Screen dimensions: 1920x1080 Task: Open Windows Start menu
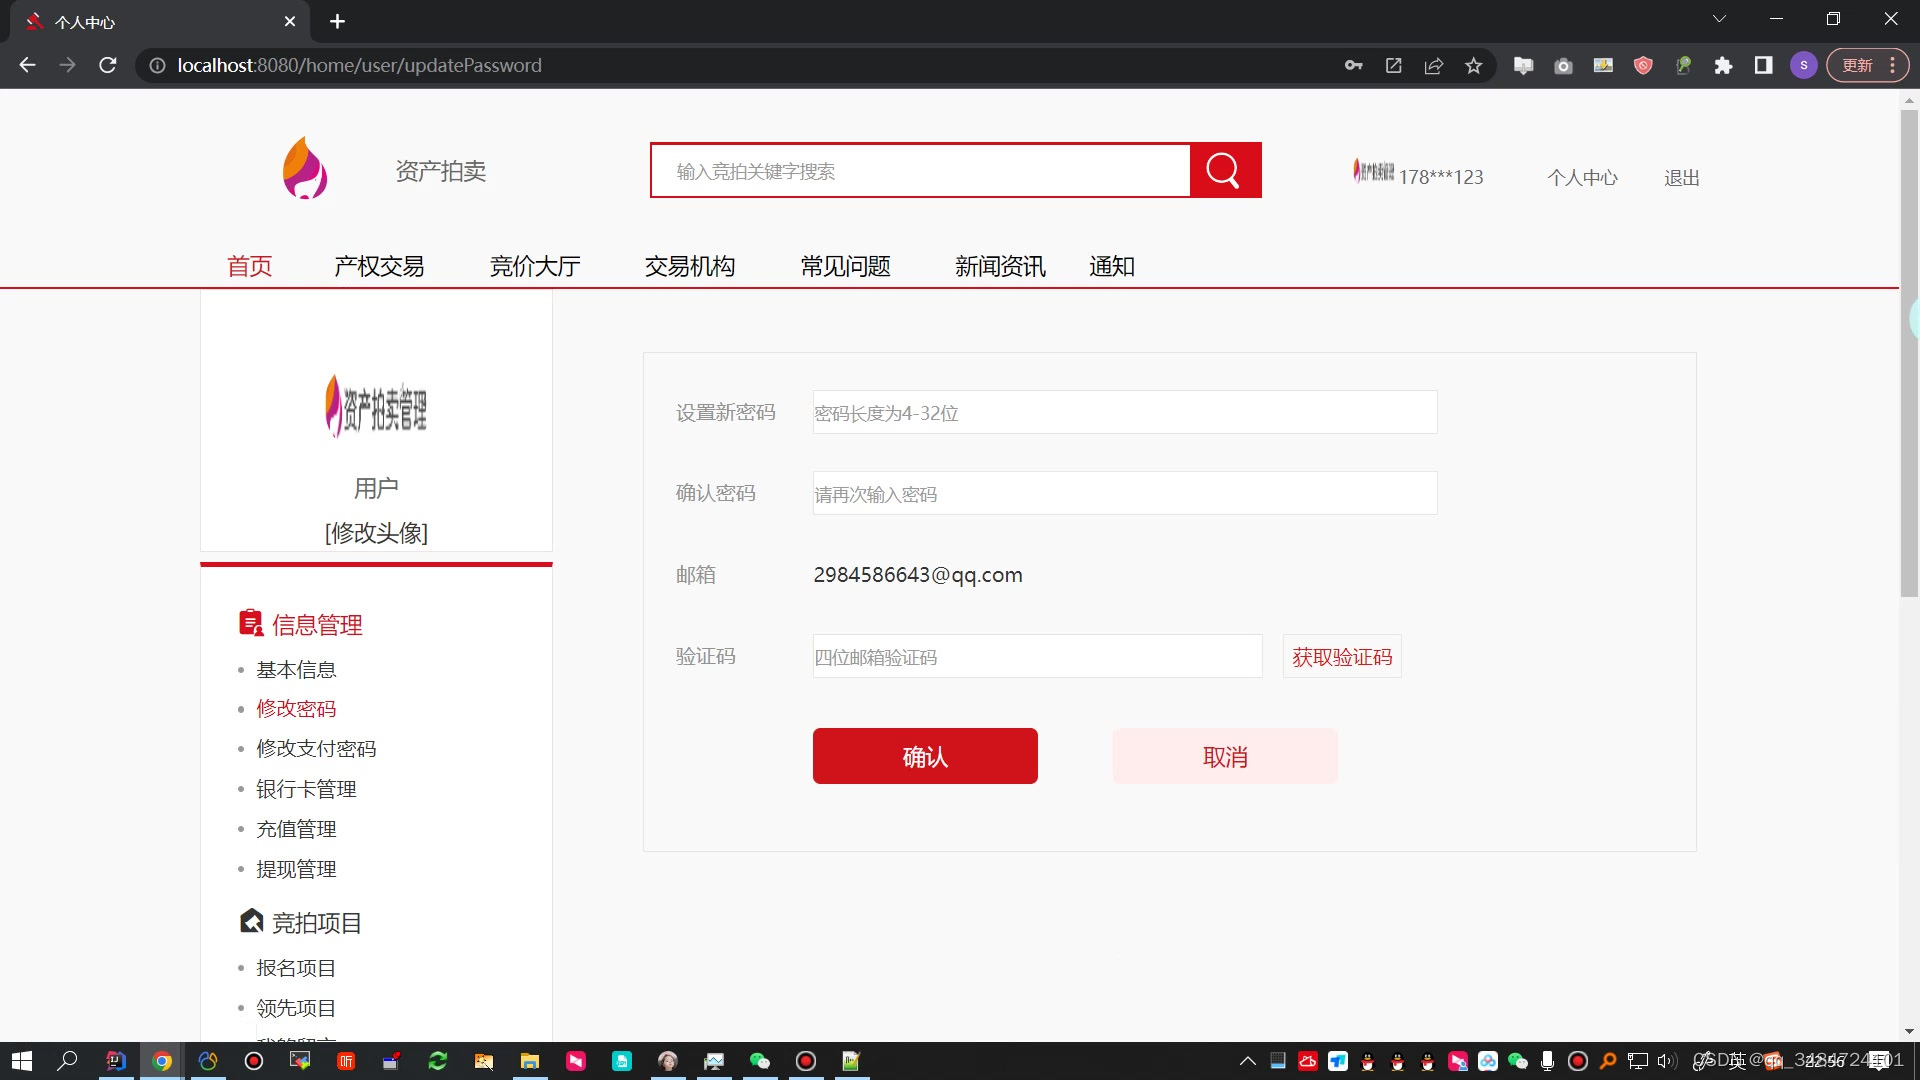[22, 1061]
